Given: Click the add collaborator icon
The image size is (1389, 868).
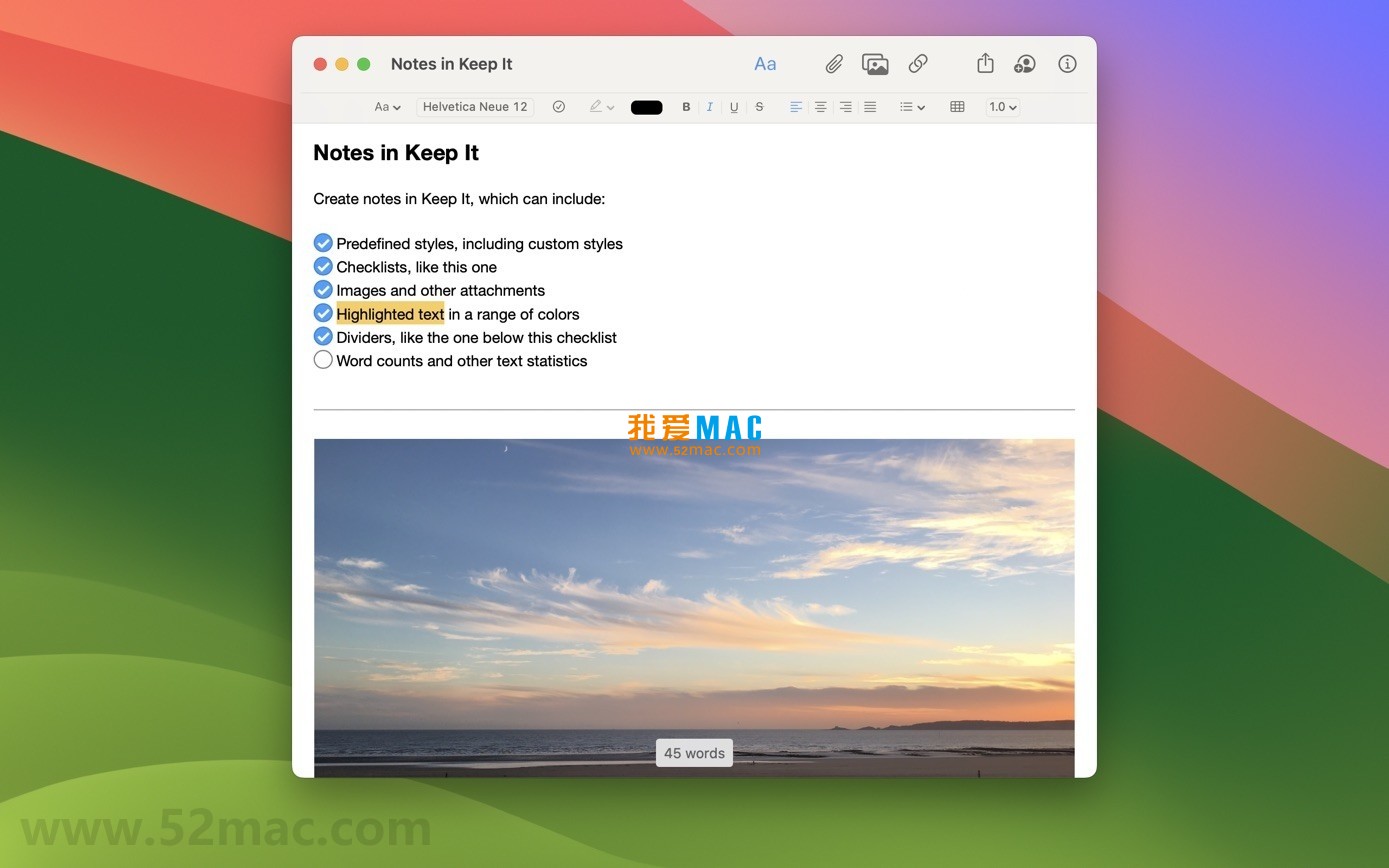Looking at the screenshot, I should pyautogui.click(x=1024, y=63).
